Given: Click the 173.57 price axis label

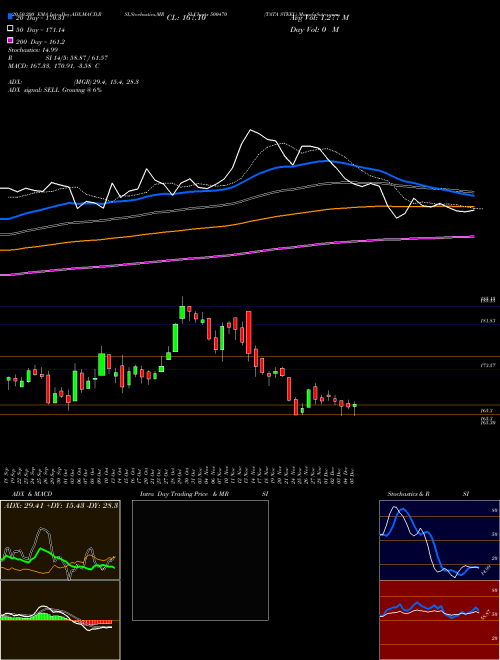Looking at the screenshot, I should pos(487,366).
